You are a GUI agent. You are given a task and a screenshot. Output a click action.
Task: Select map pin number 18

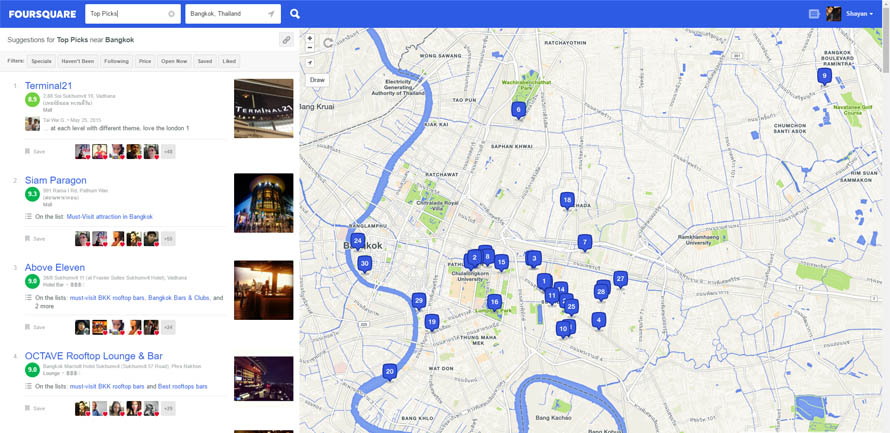pos(567,201)
